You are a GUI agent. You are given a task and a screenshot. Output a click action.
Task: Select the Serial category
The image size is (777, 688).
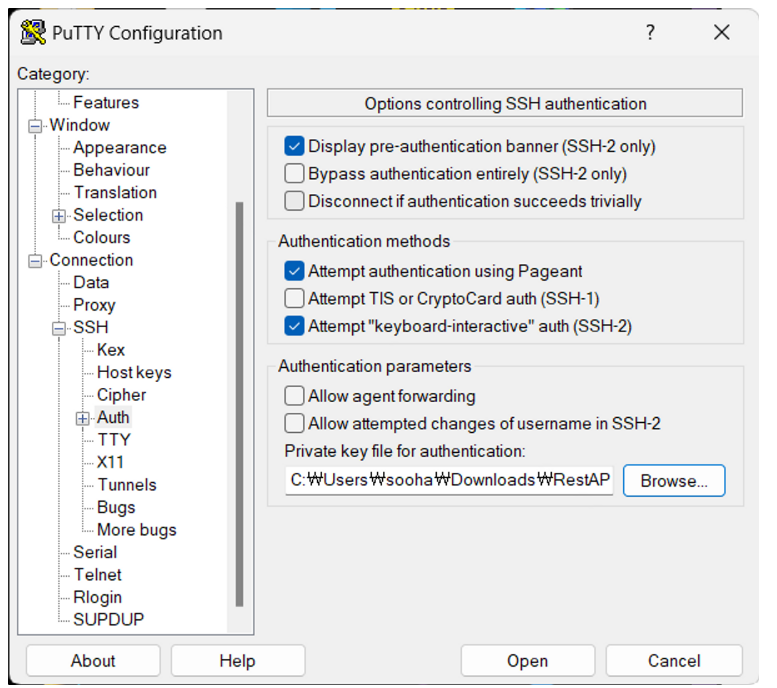[95, 552]
